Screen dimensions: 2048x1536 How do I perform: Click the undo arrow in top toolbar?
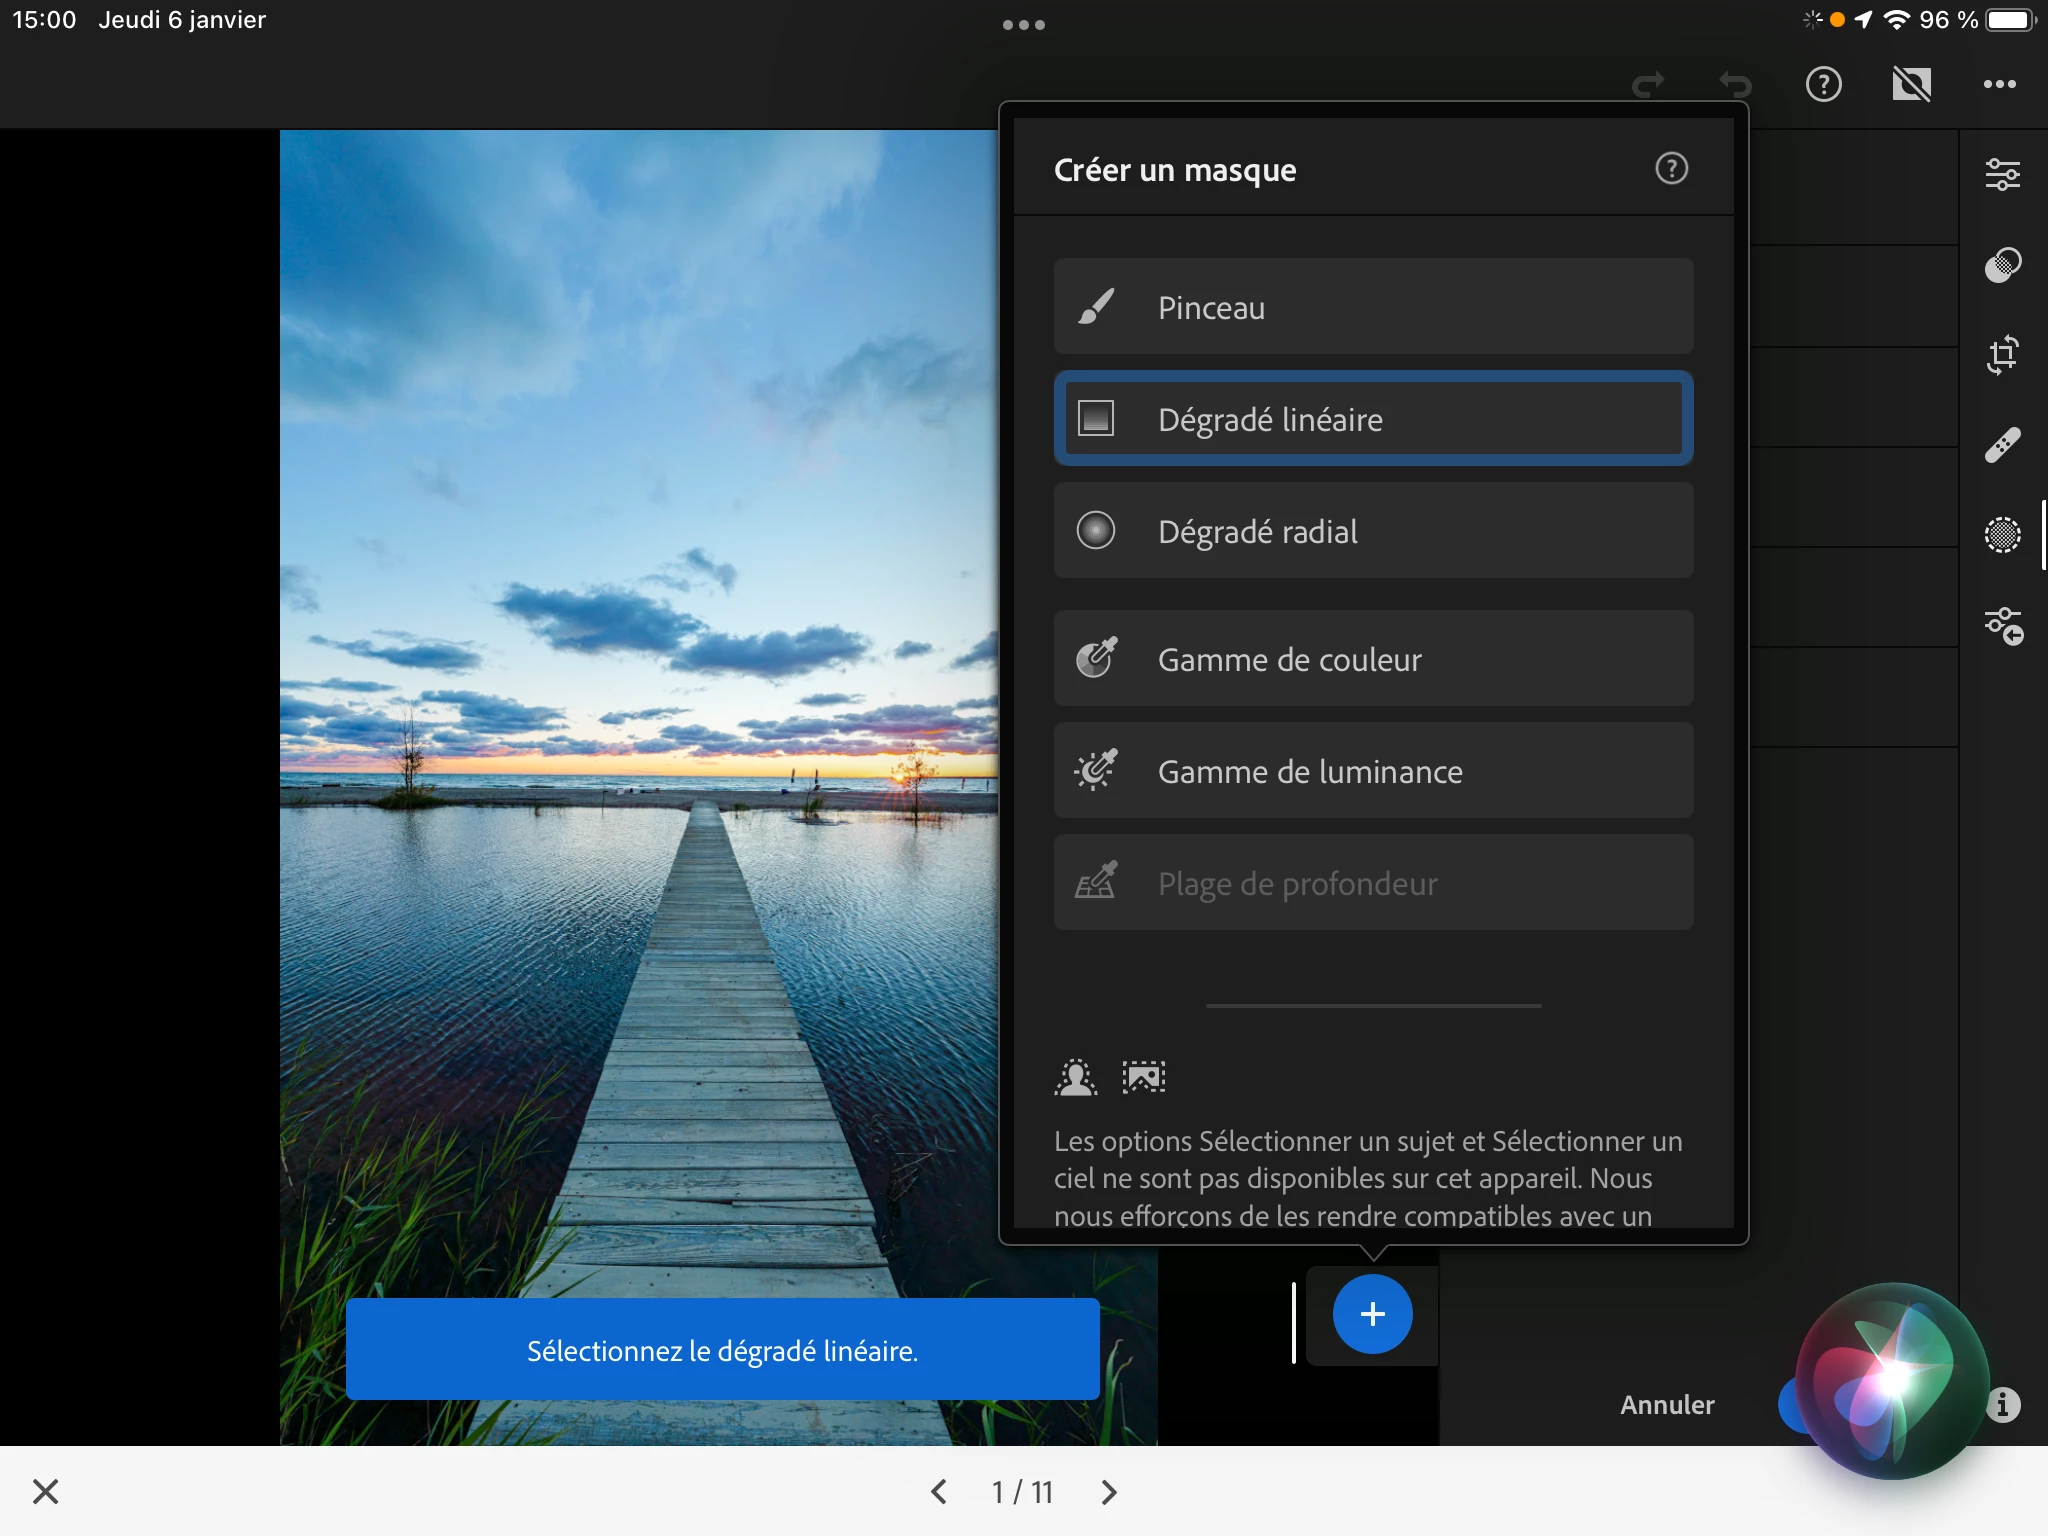coord(1735,84)
